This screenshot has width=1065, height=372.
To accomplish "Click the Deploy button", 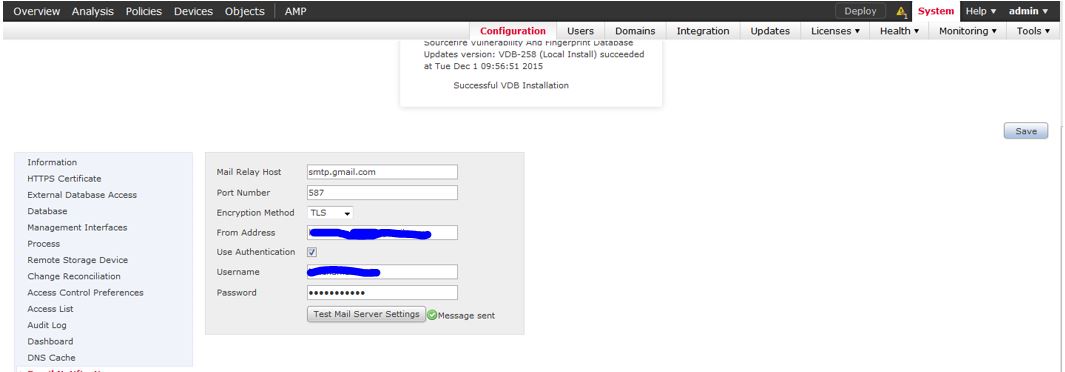I will point(861,12).
